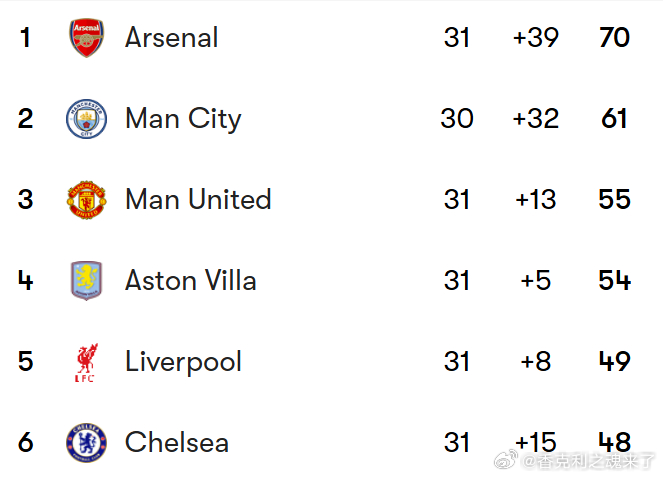
Task: Click the Chelsea club crest
Action: click(x=86, y=443)
